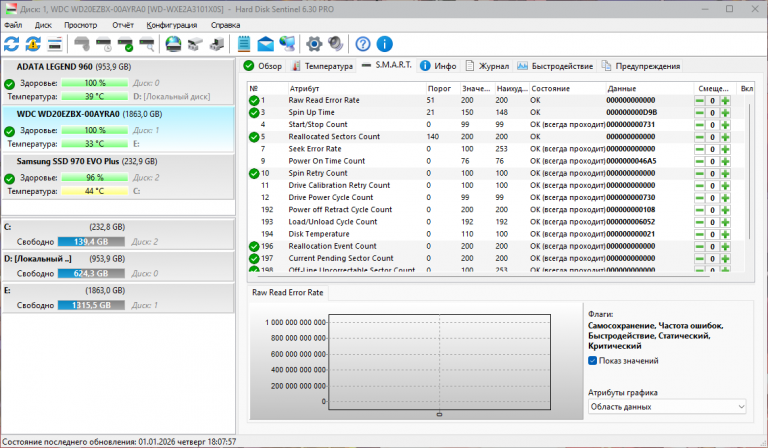
Task: Uncheck the "Показ значений" checkbox
Action: 594,361
